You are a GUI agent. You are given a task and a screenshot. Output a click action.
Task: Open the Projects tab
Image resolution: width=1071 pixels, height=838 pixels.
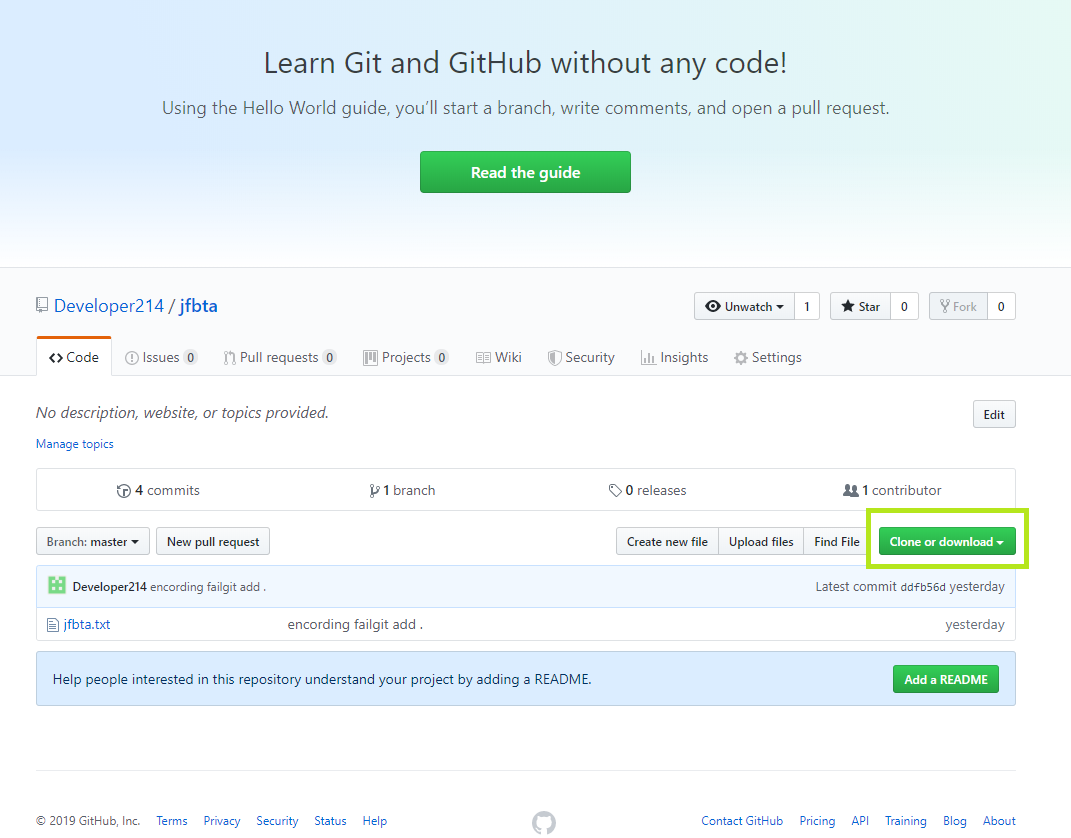pyautogui.click(x=406, y=357)
